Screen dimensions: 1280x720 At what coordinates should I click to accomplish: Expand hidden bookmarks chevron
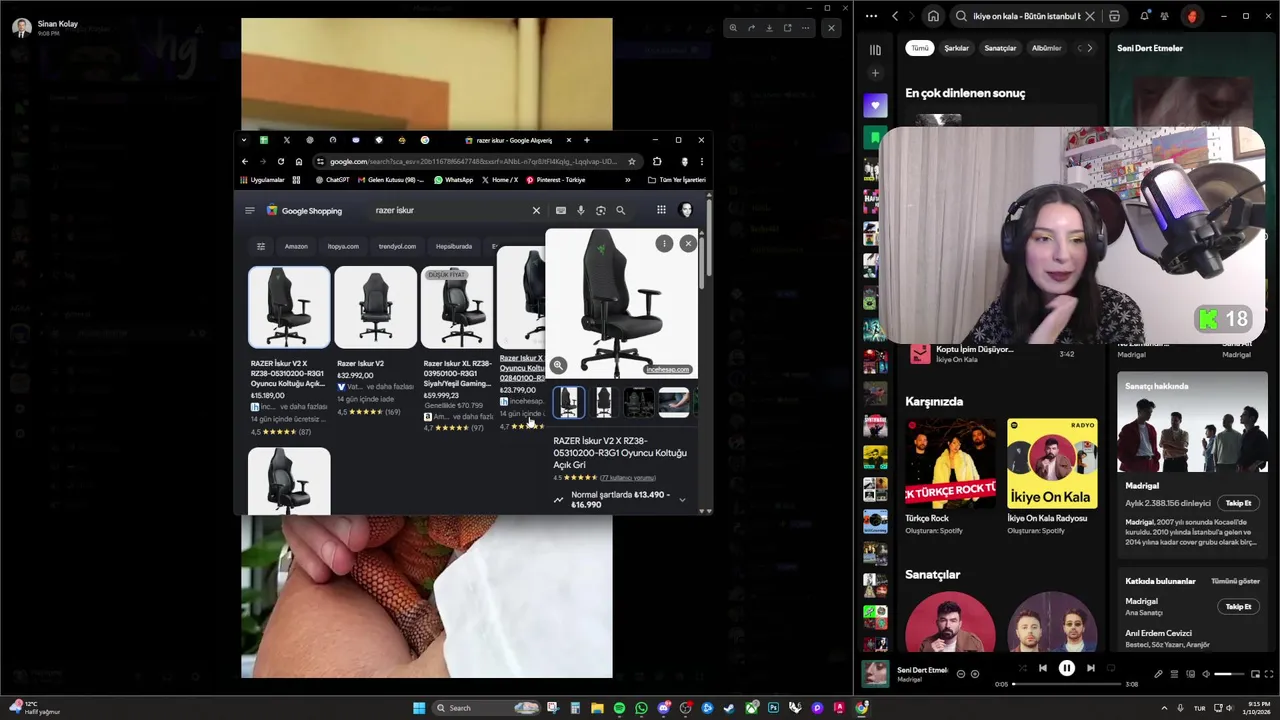point(628,180)
